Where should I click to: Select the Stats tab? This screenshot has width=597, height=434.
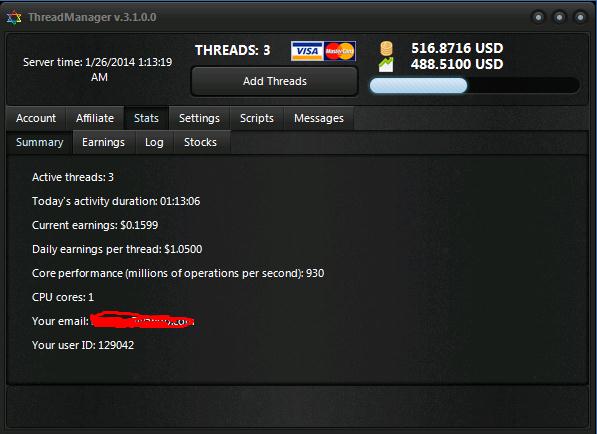(146, 118)
